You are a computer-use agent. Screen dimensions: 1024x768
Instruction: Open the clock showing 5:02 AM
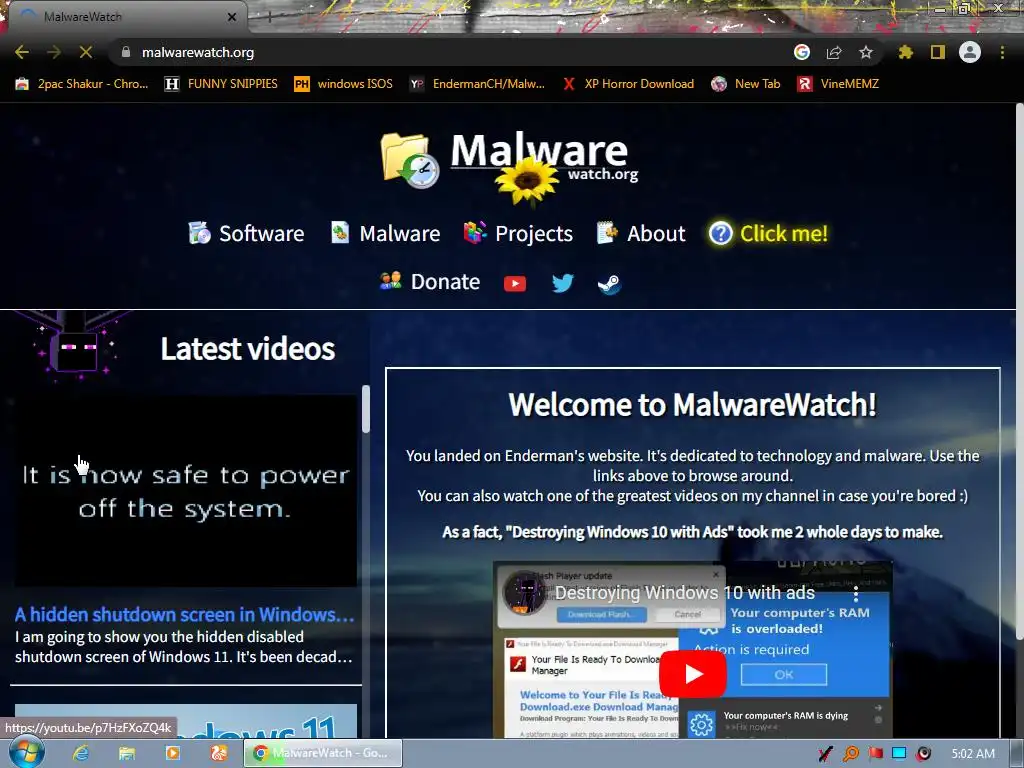(x=973, y=754)
